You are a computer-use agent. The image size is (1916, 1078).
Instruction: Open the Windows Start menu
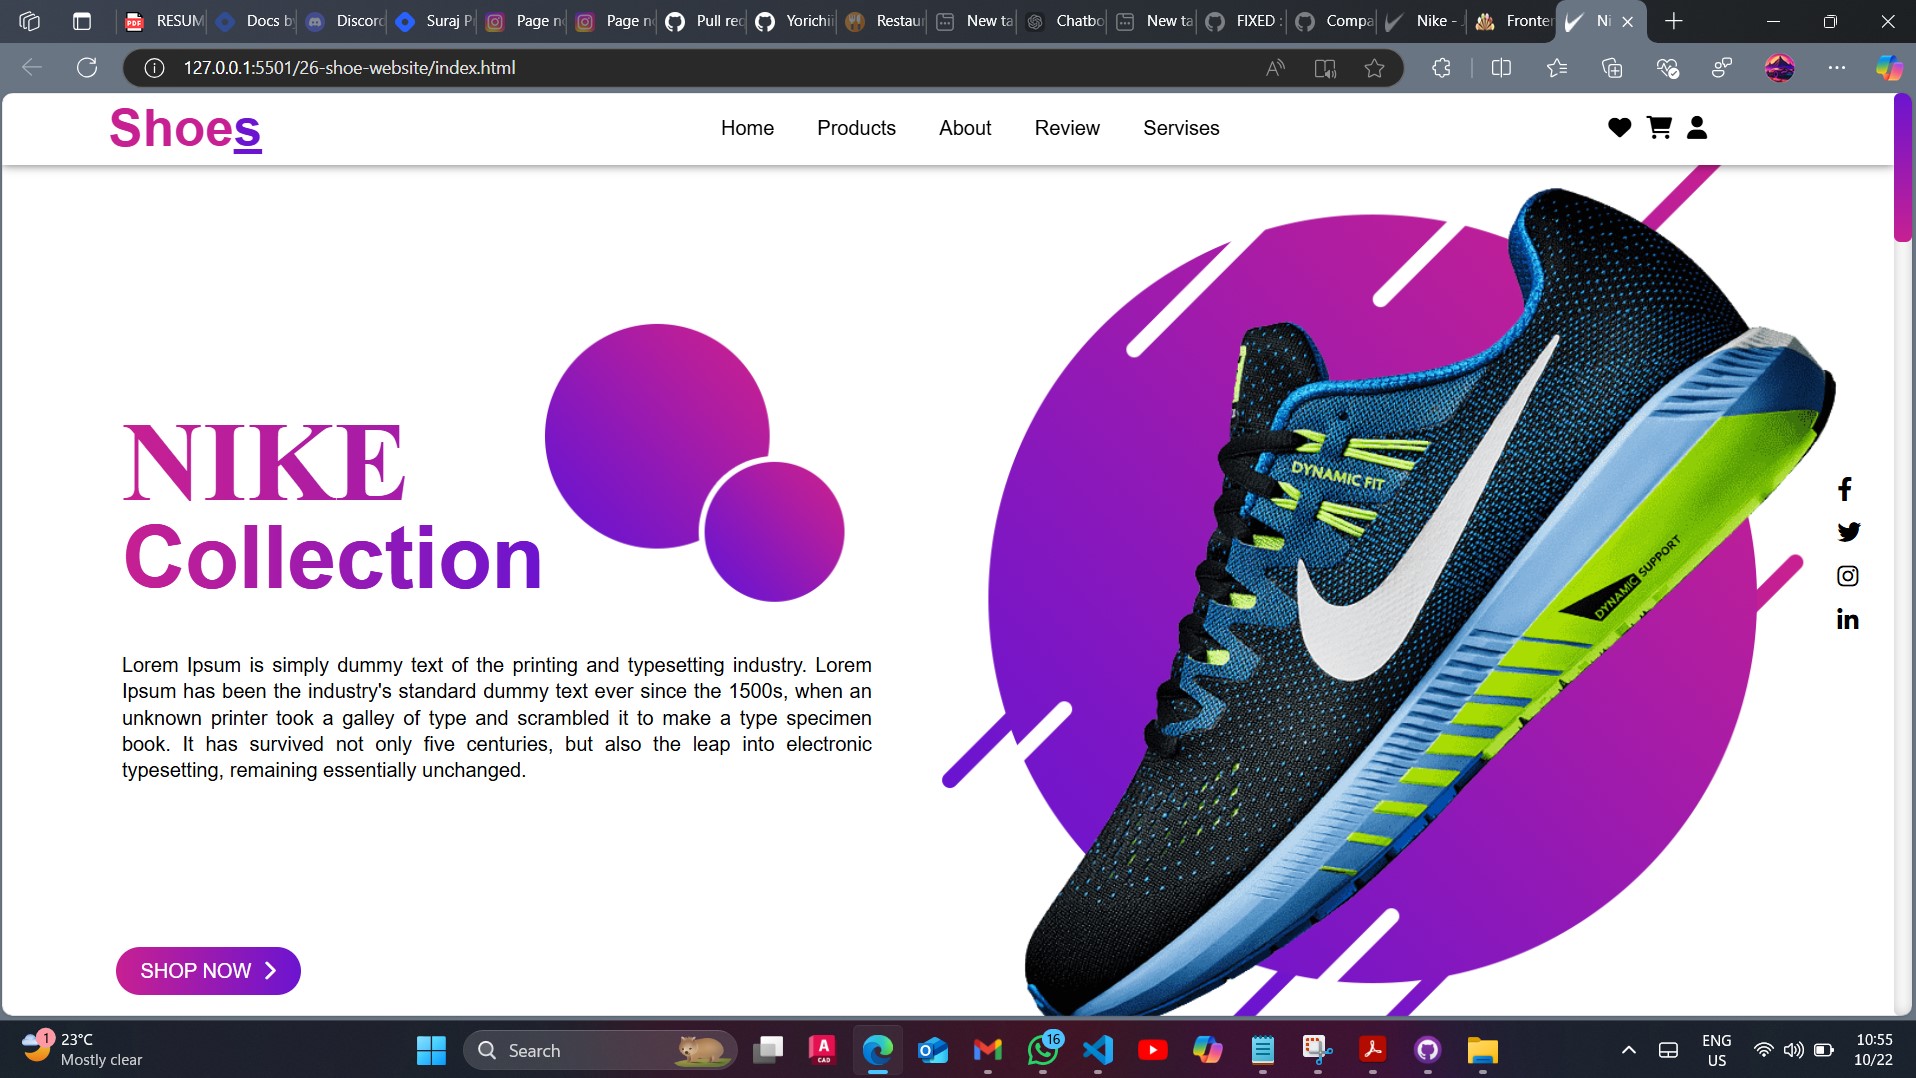(x=431, y=1050)
